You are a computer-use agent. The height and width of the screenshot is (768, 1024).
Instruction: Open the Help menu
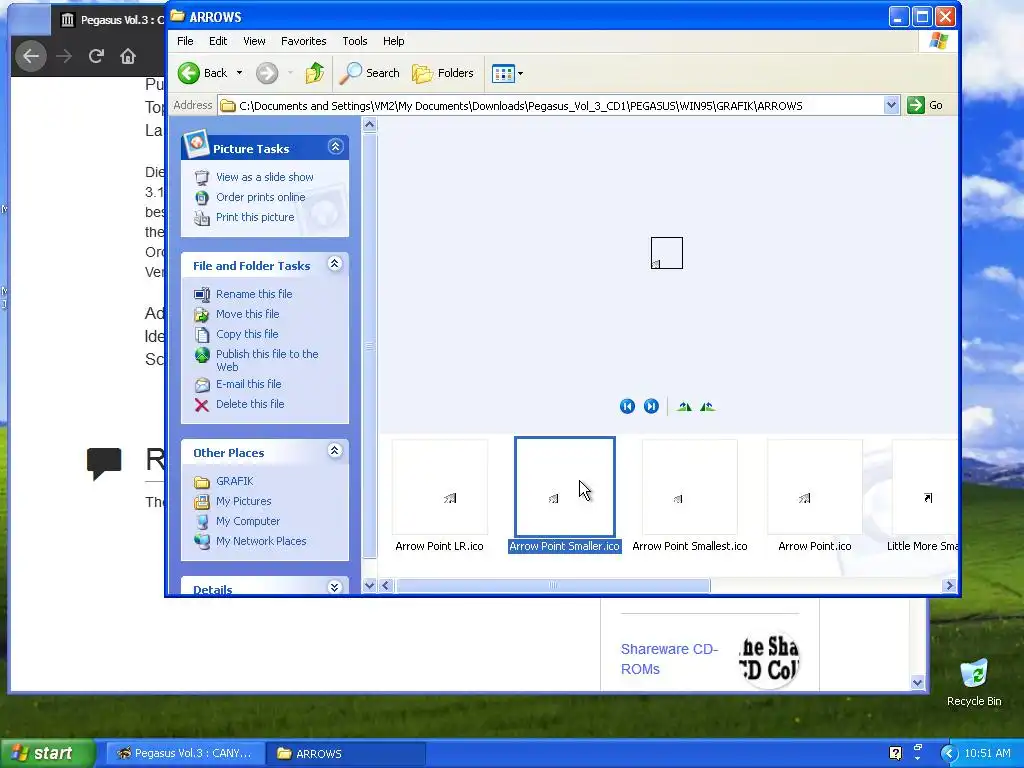[393, 41]
